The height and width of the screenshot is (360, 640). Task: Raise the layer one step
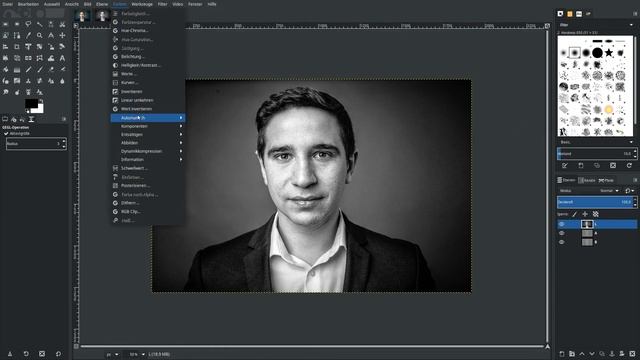tap(582, 353)
